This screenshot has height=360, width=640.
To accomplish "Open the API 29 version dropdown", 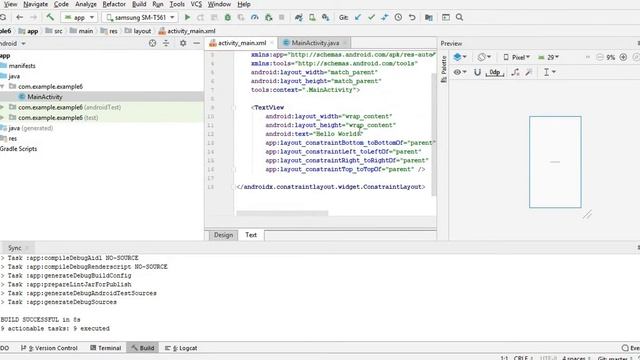I will 548,57.
